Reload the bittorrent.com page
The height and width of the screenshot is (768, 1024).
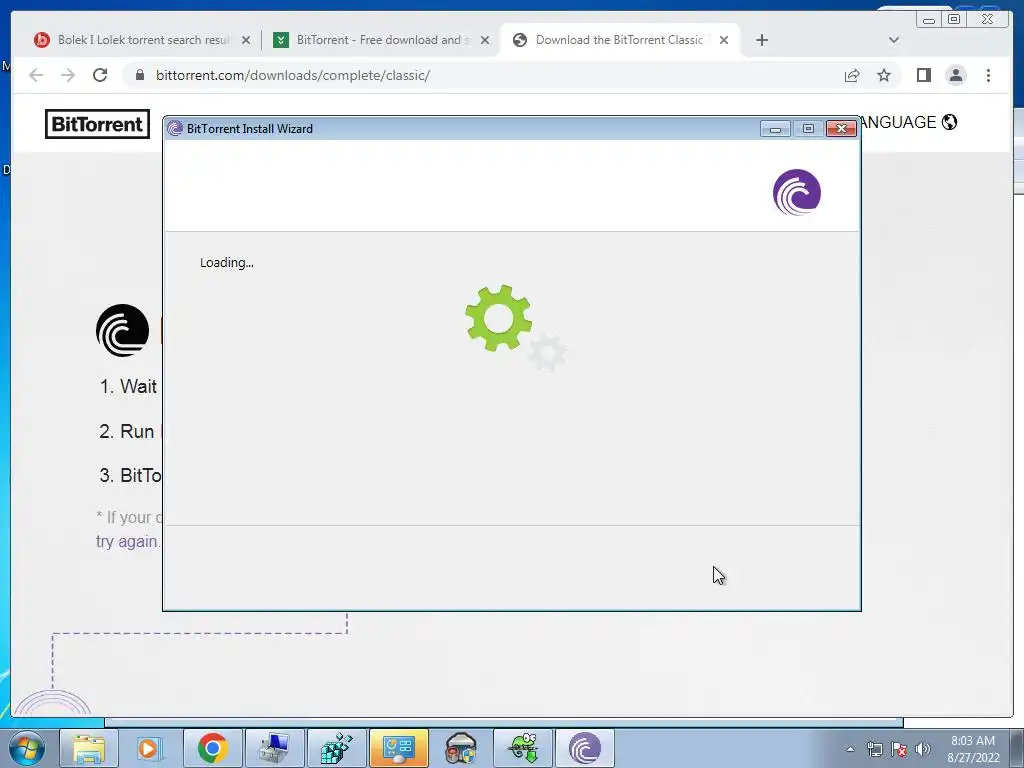(100, 75)
